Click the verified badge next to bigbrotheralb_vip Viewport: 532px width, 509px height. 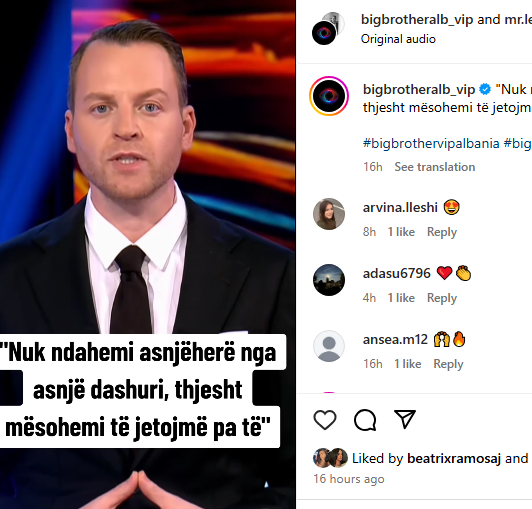click(x=485, y=89)
